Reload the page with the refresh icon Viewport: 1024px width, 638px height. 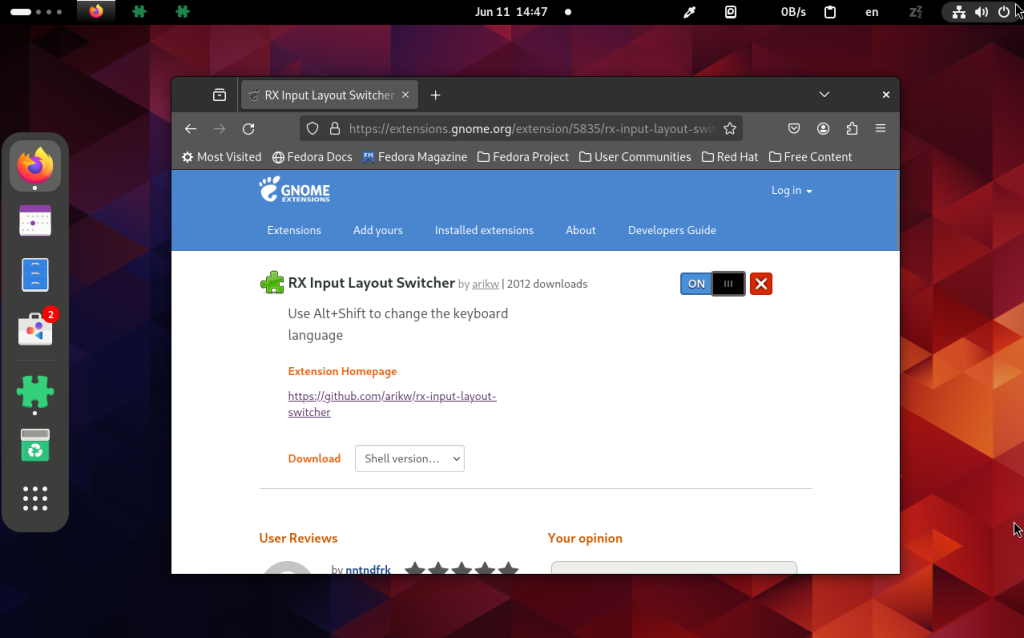pyautogui.click(x=248, y=129)
